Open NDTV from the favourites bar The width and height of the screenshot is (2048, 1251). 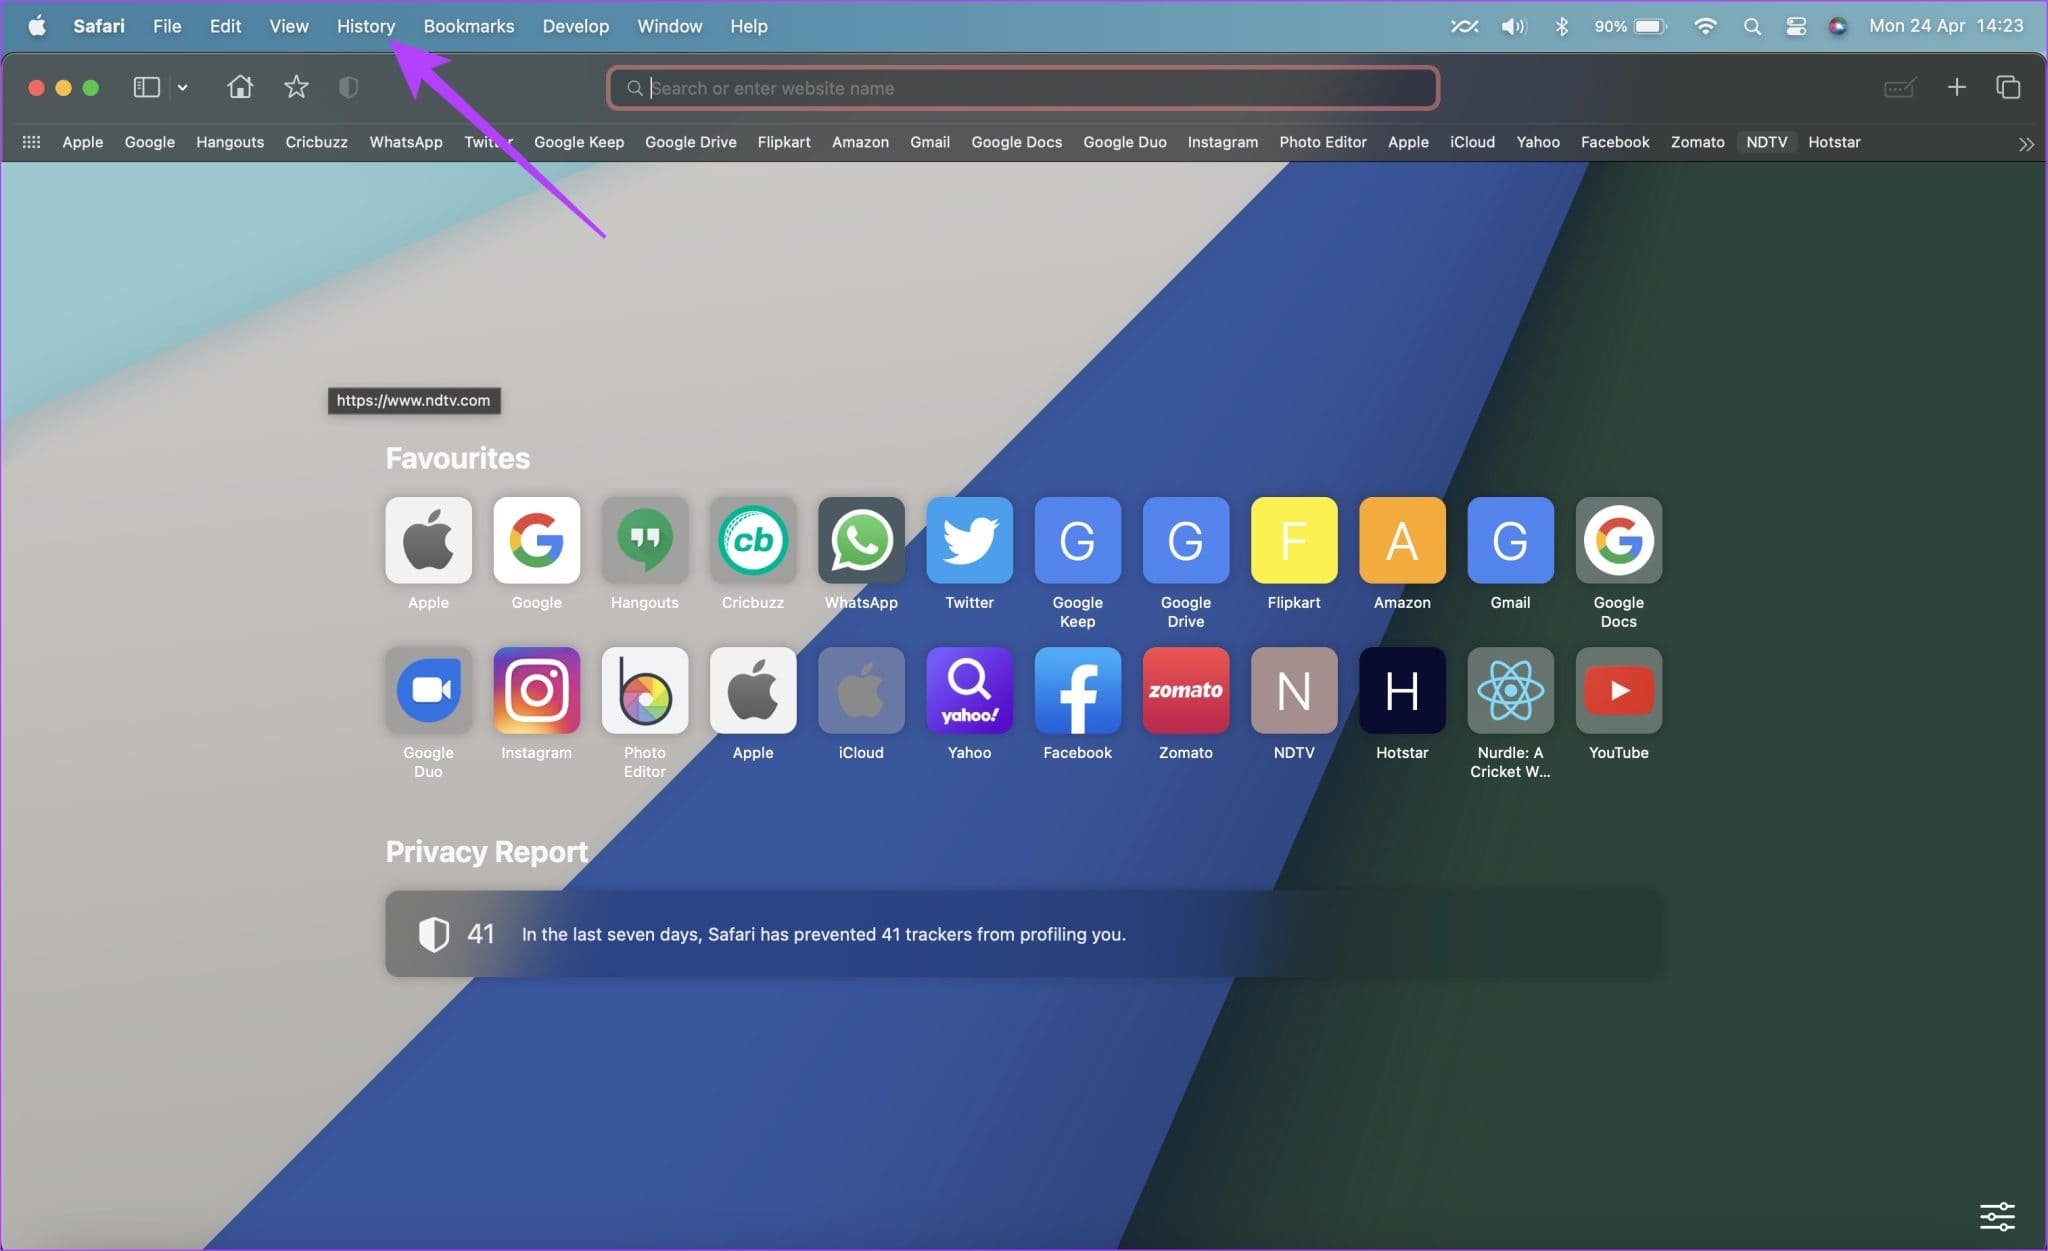tap(1767, 142)
